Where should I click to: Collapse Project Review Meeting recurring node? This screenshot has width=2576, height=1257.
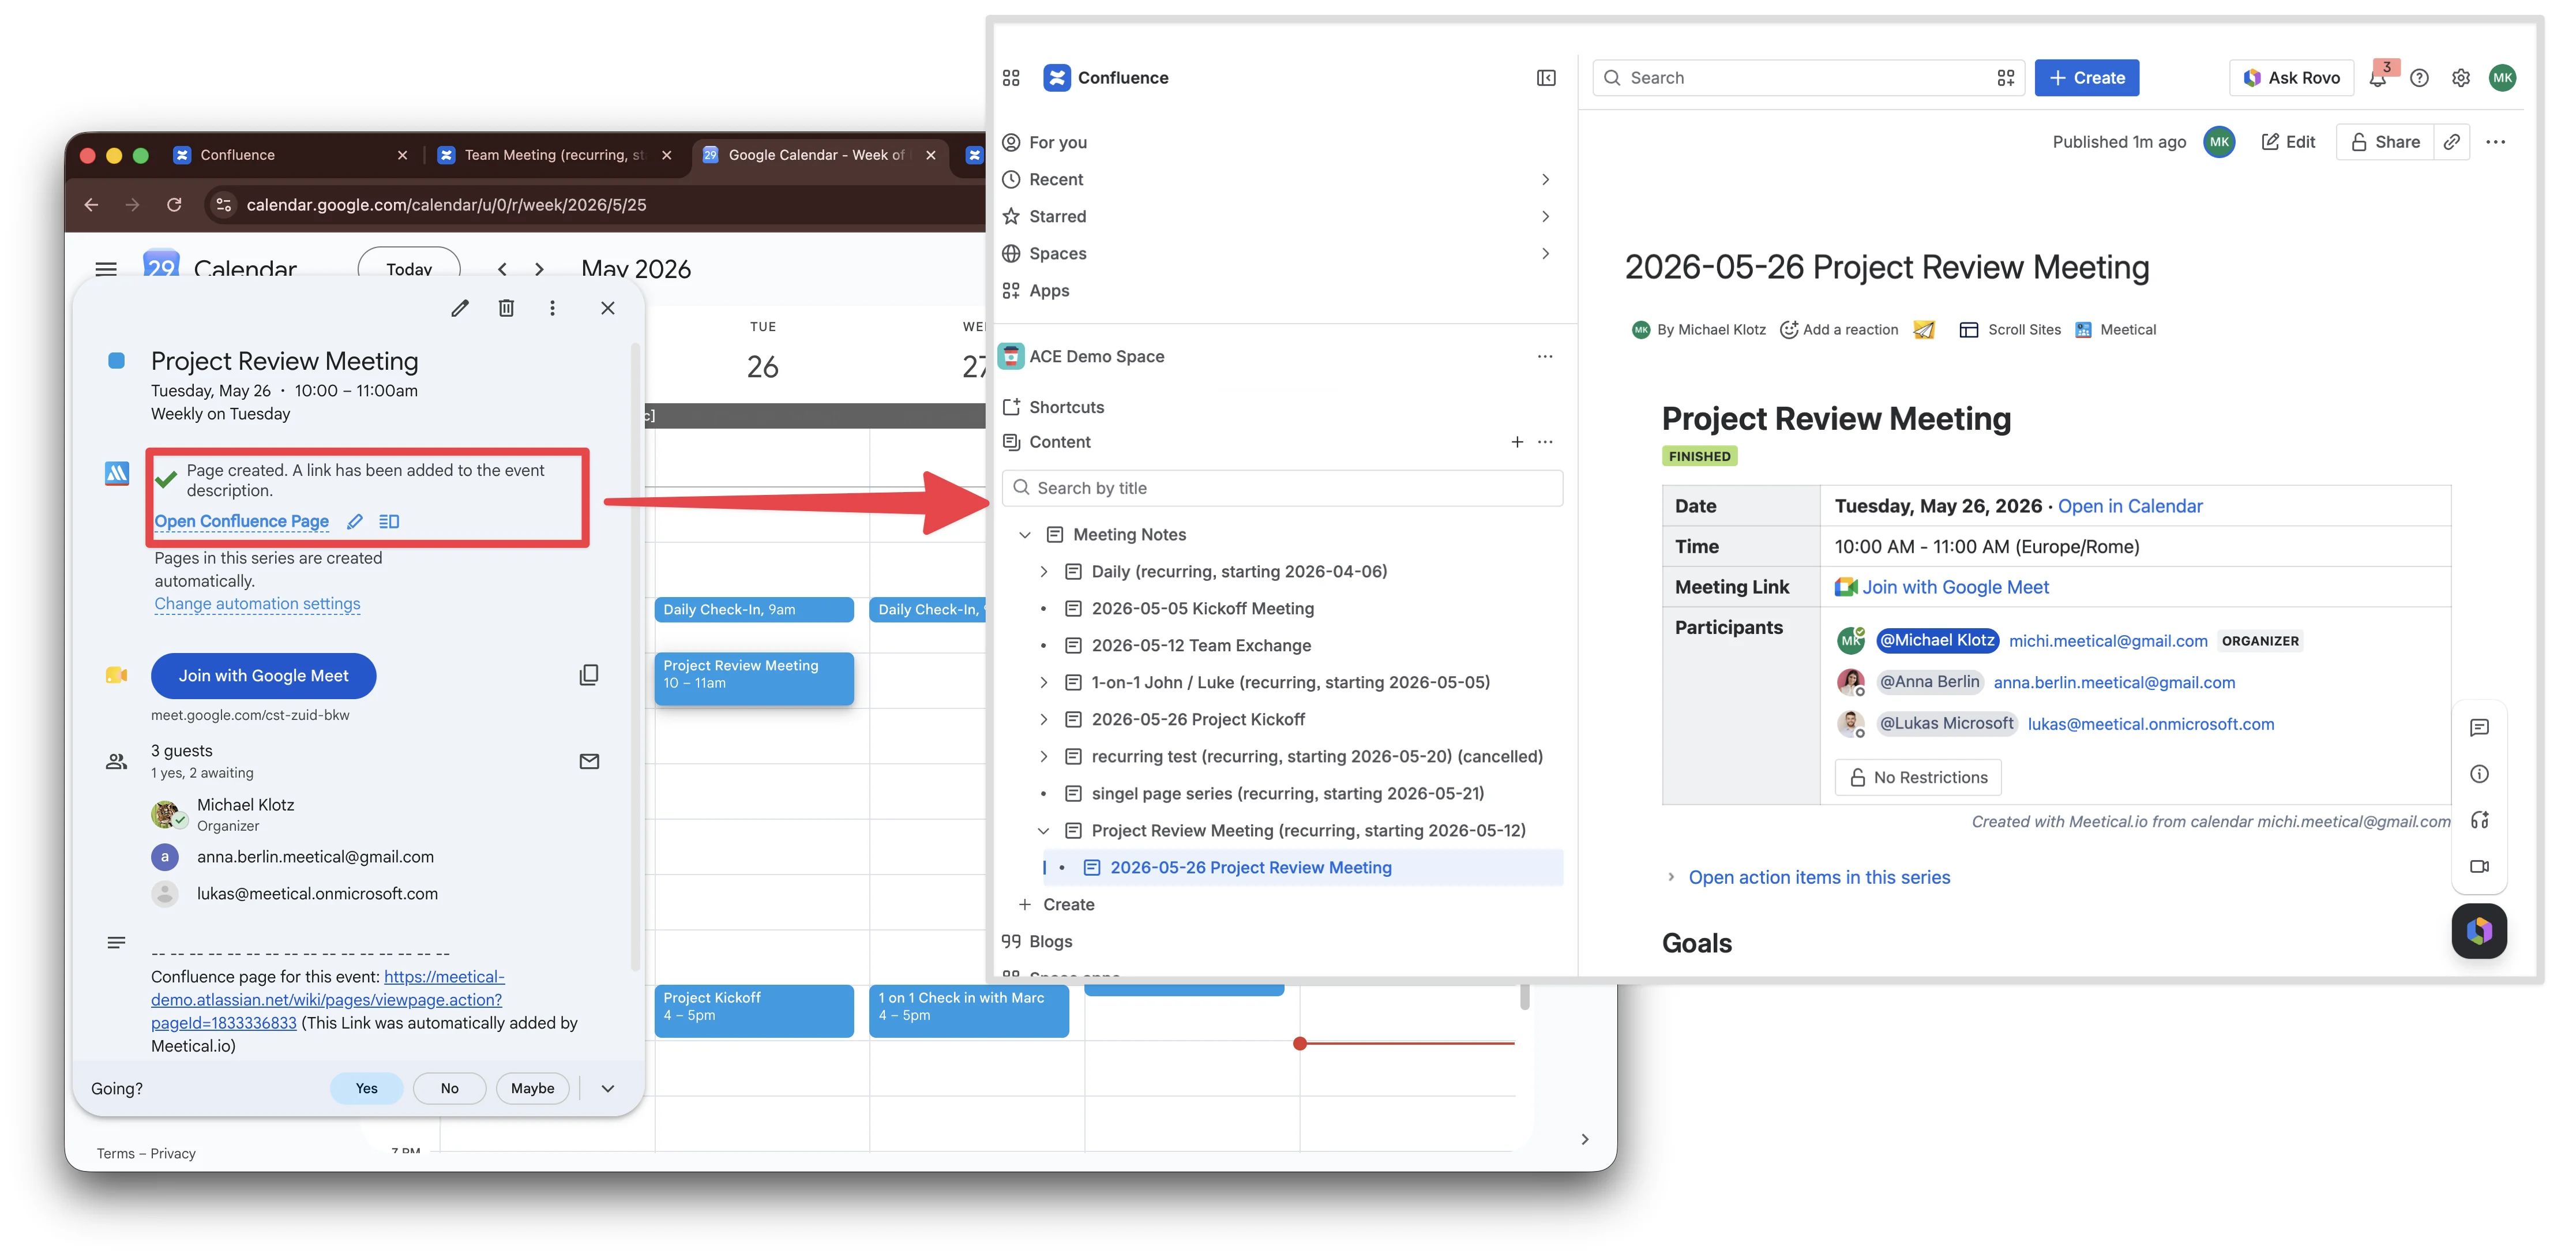[1043, 830]
